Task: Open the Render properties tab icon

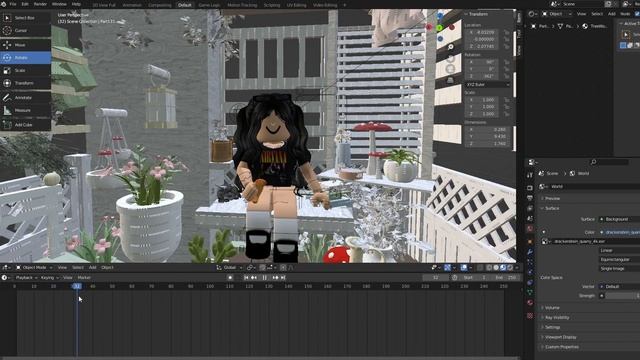Action: [530, 188]
